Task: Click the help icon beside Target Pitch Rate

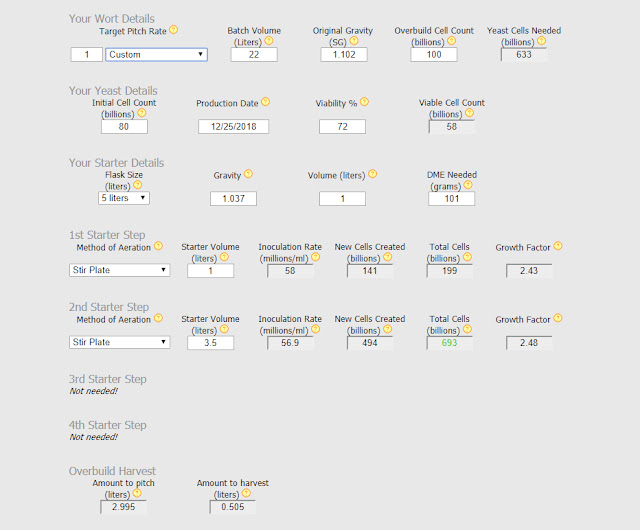Action: point(173,30)
